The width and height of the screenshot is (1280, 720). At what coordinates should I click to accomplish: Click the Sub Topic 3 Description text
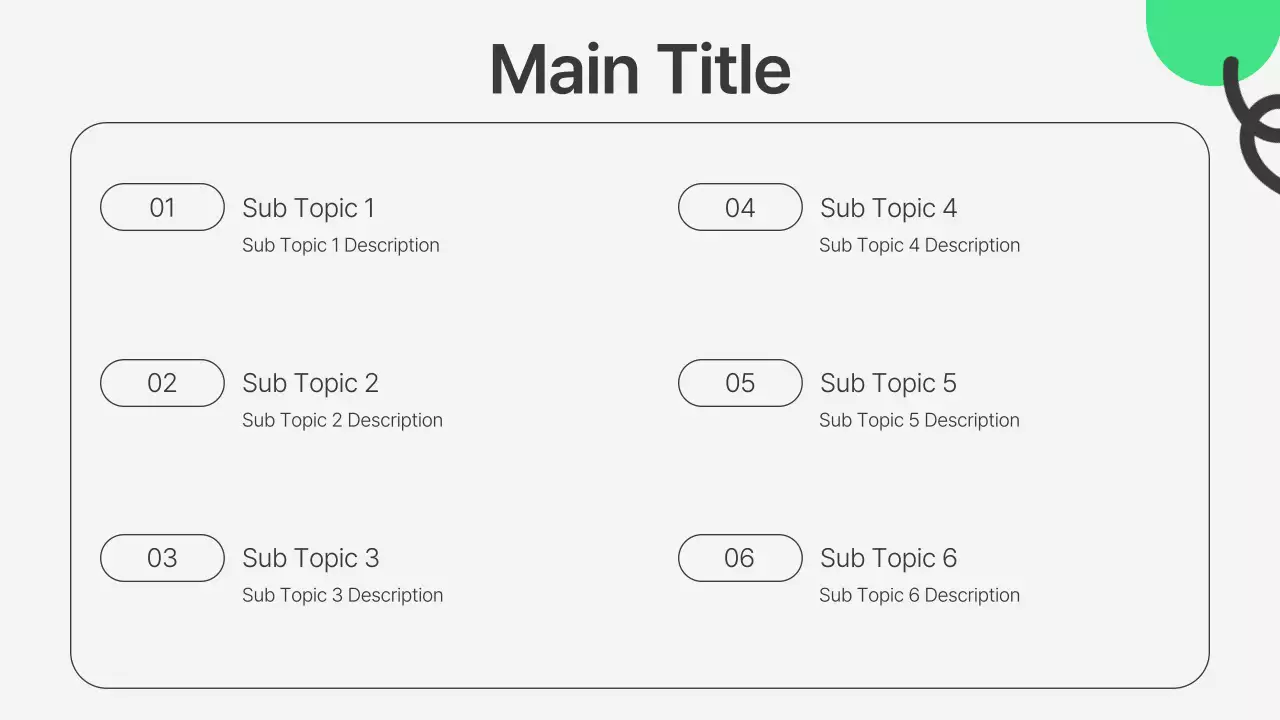(342, 595)
